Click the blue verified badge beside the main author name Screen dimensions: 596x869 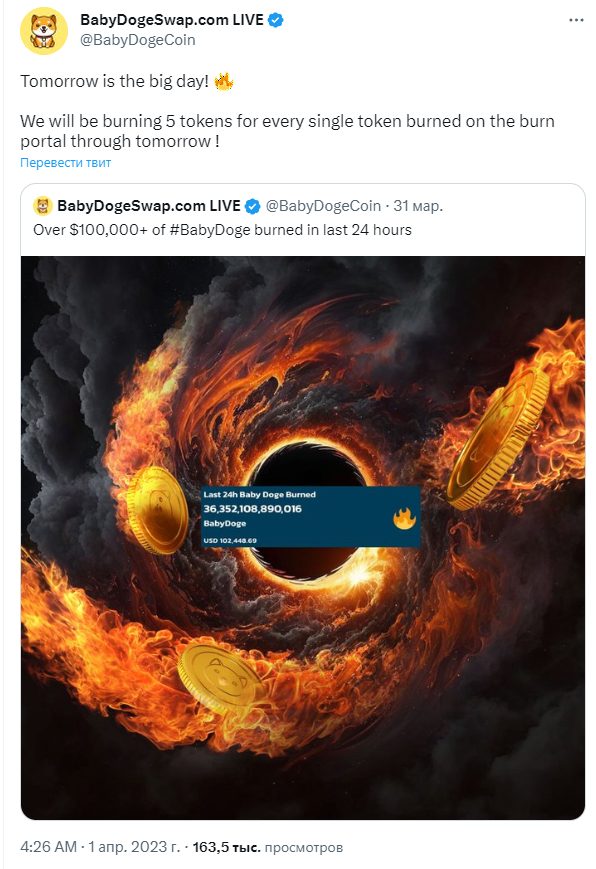coord(276,20)
